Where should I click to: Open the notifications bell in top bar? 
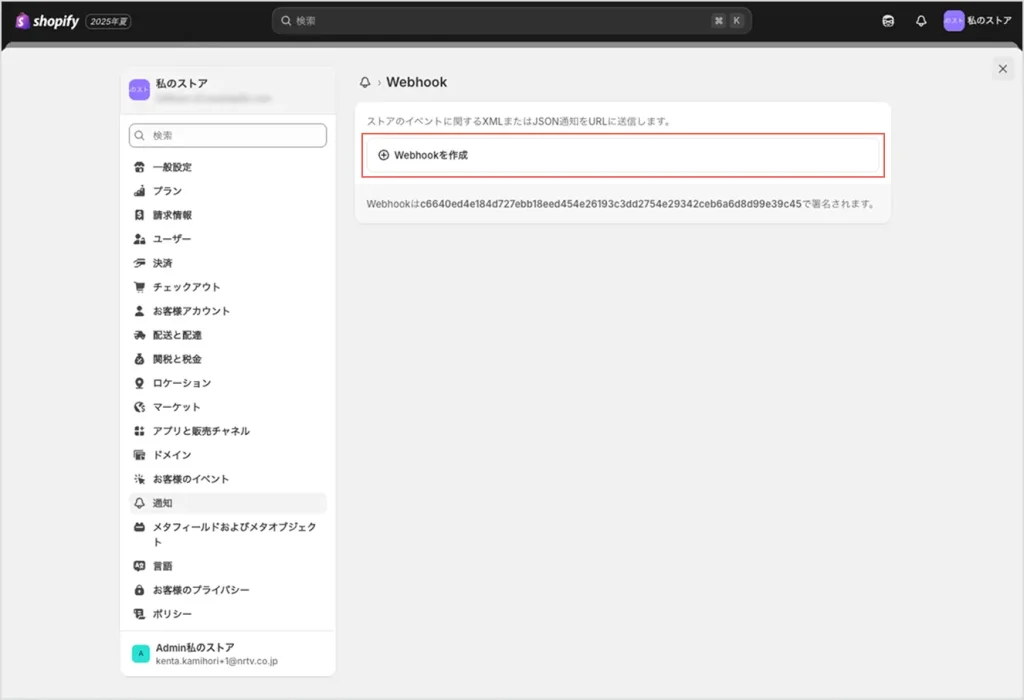921,21
